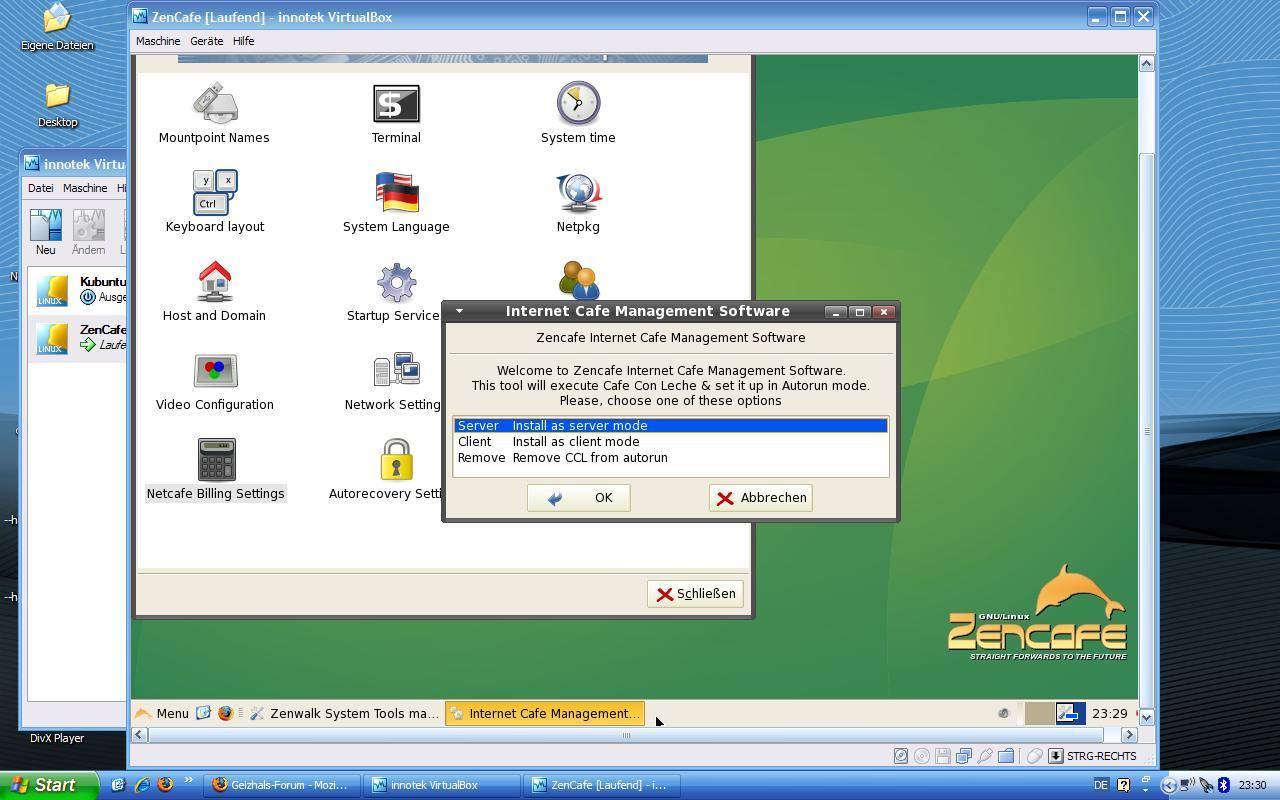Screen dimensions: 1280x800
Task: Click Bluetooth icon in Windows tray
Action: click(x=1223, y=785)
